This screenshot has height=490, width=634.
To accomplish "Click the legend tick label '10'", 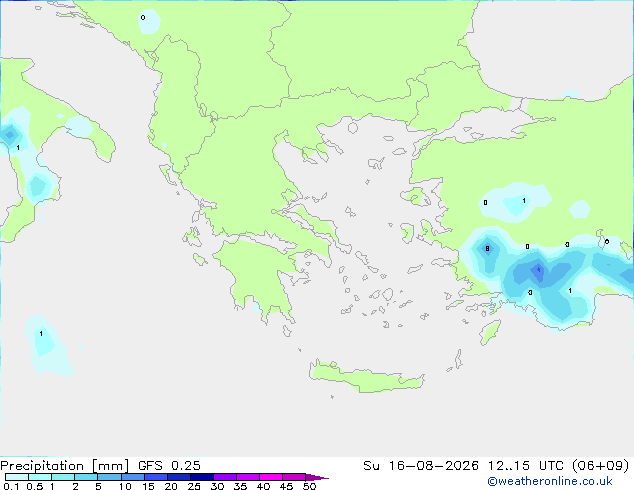I will (125, 486).
